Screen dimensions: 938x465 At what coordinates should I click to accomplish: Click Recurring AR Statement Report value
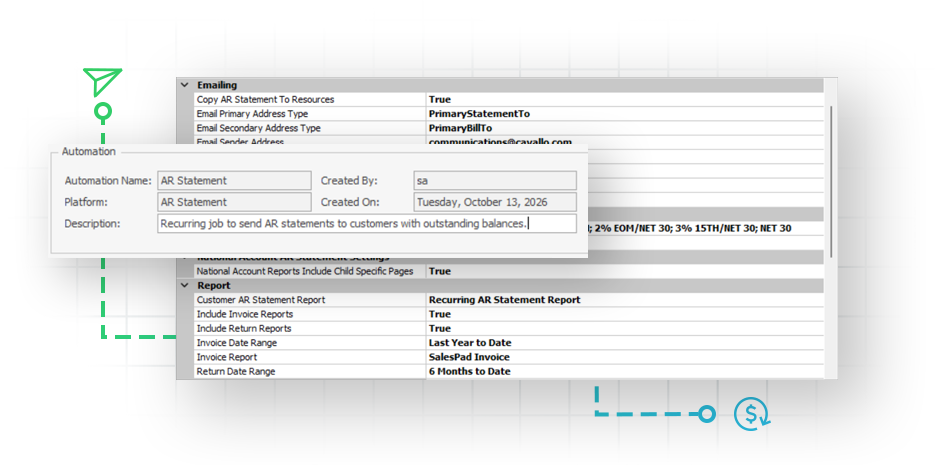tap(504, 300)
